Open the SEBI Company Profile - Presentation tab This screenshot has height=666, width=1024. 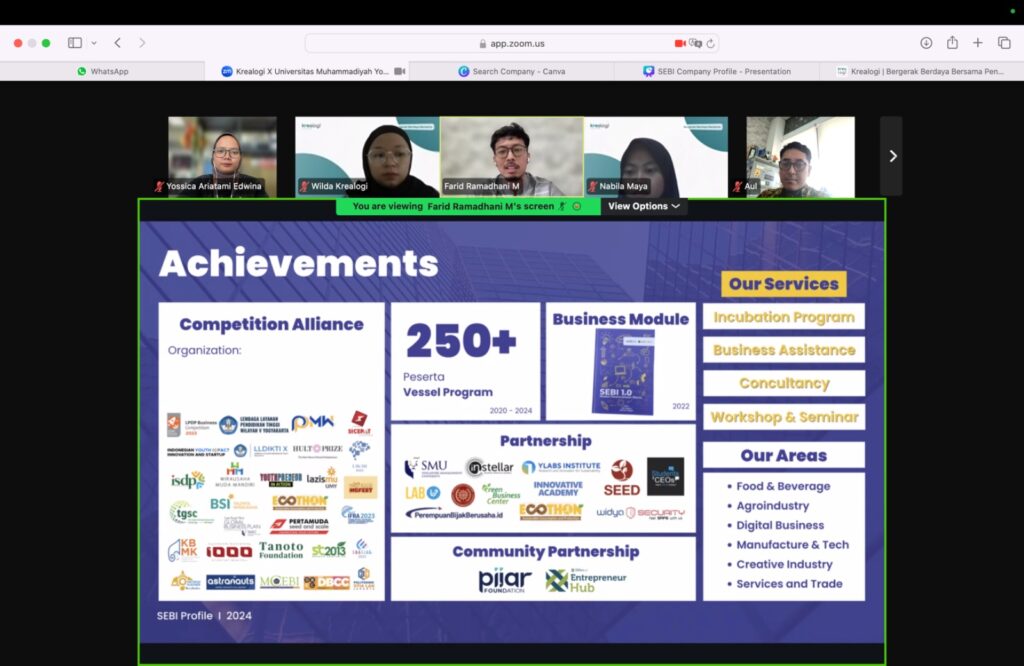point(716,71)
